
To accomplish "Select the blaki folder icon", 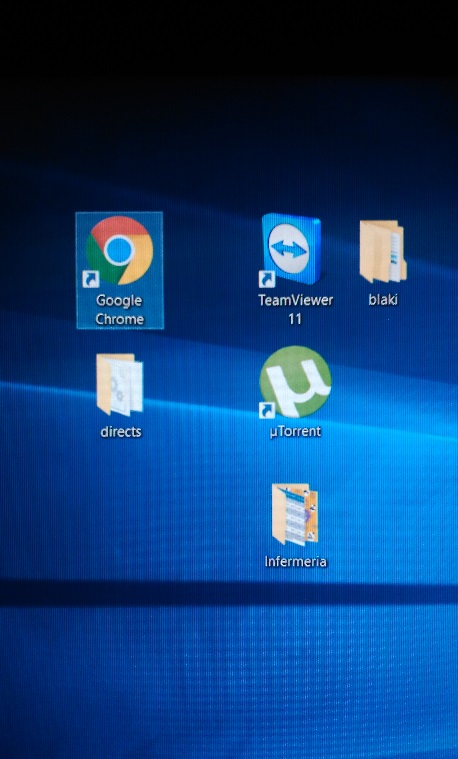I will [x=383, y=251].
